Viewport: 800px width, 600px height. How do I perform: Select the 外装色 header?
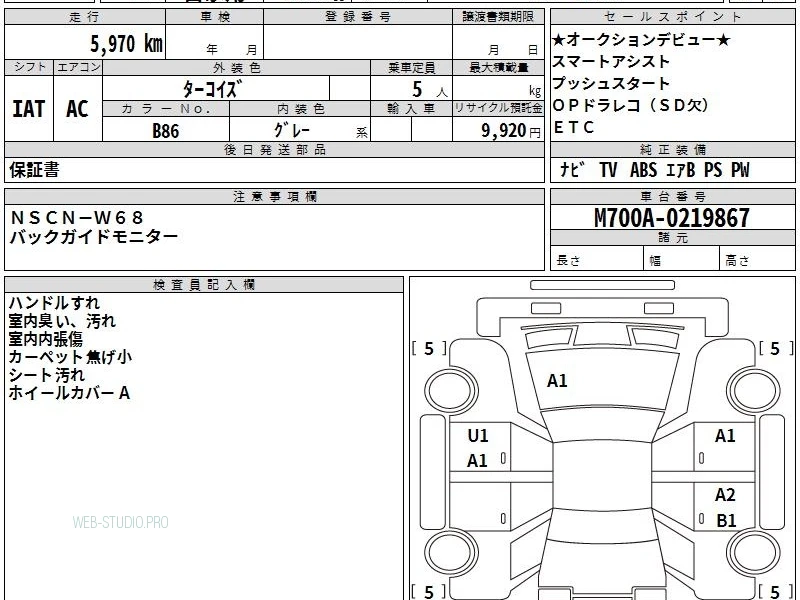click(237, 68)
